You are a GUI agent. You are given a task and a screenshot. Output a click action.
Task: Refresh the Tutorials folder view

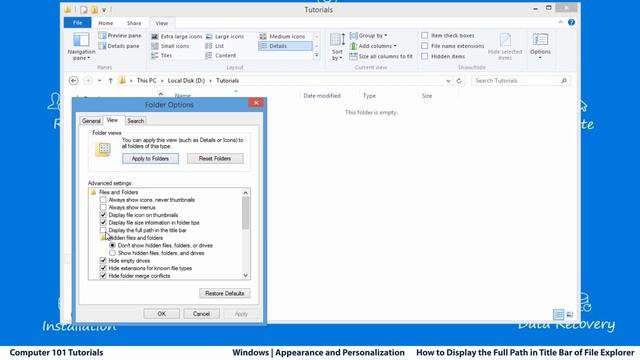coord(459,81)
